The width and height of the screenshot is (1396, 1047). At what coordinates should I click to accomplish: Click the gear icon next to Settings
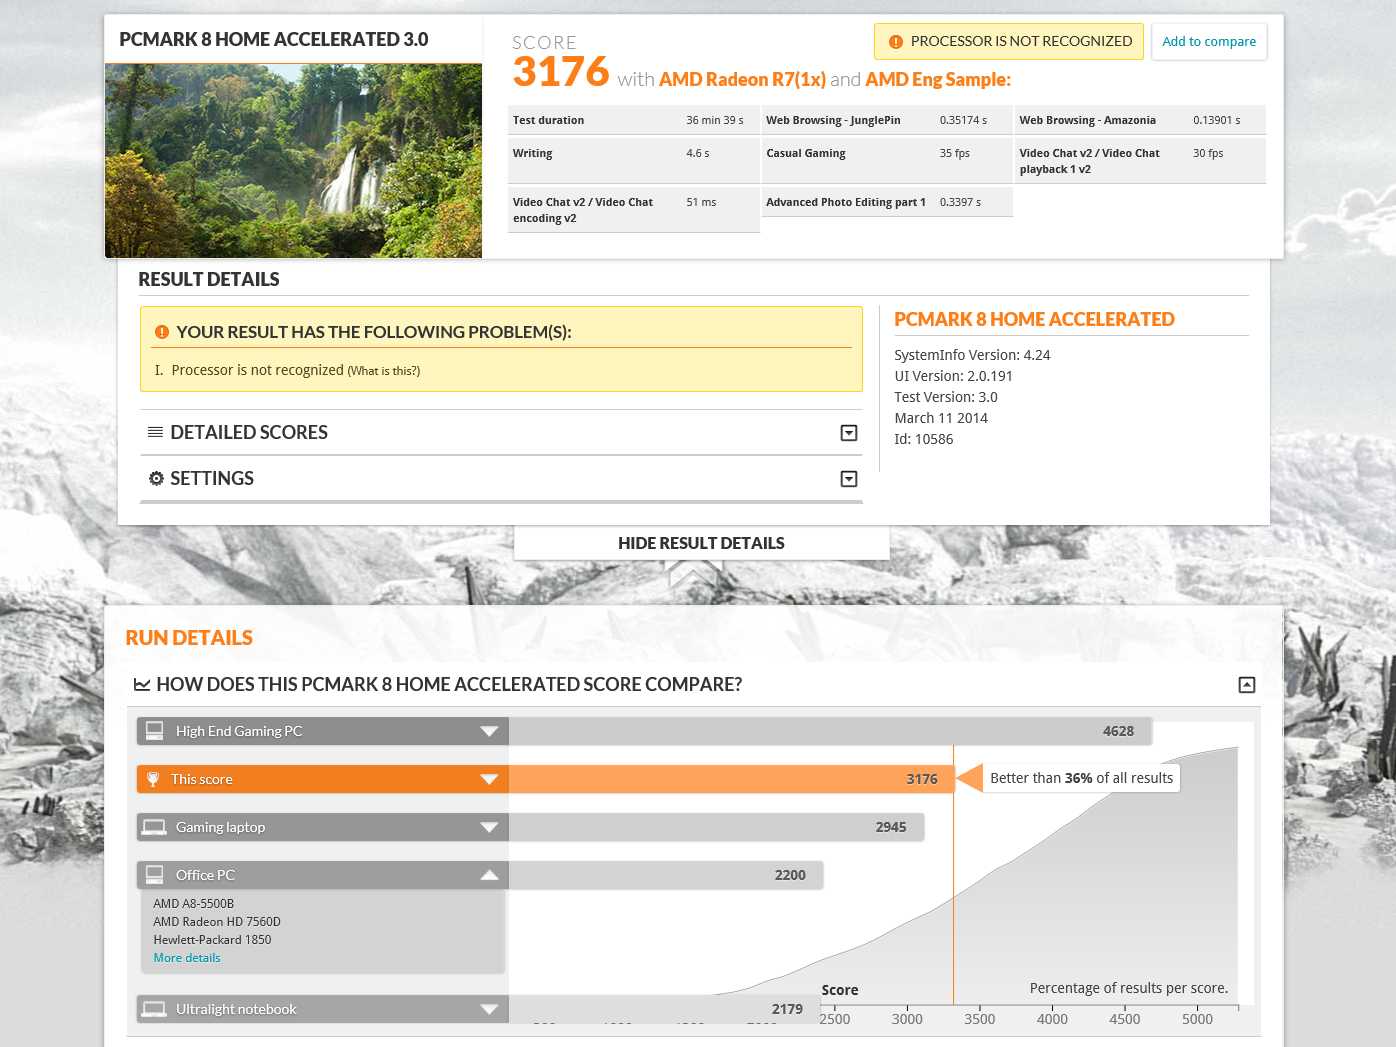(x=156, y=478)
